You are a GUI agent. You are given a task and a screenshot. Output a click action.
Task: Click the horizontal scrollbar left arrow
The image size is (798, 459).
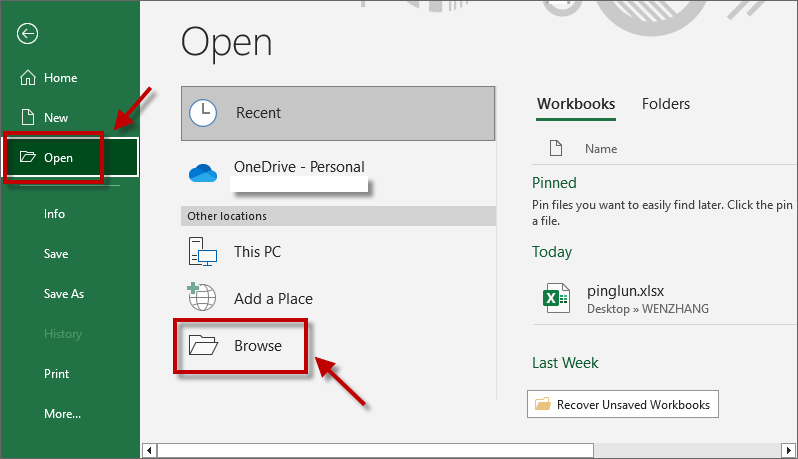[x=149, y=450]
